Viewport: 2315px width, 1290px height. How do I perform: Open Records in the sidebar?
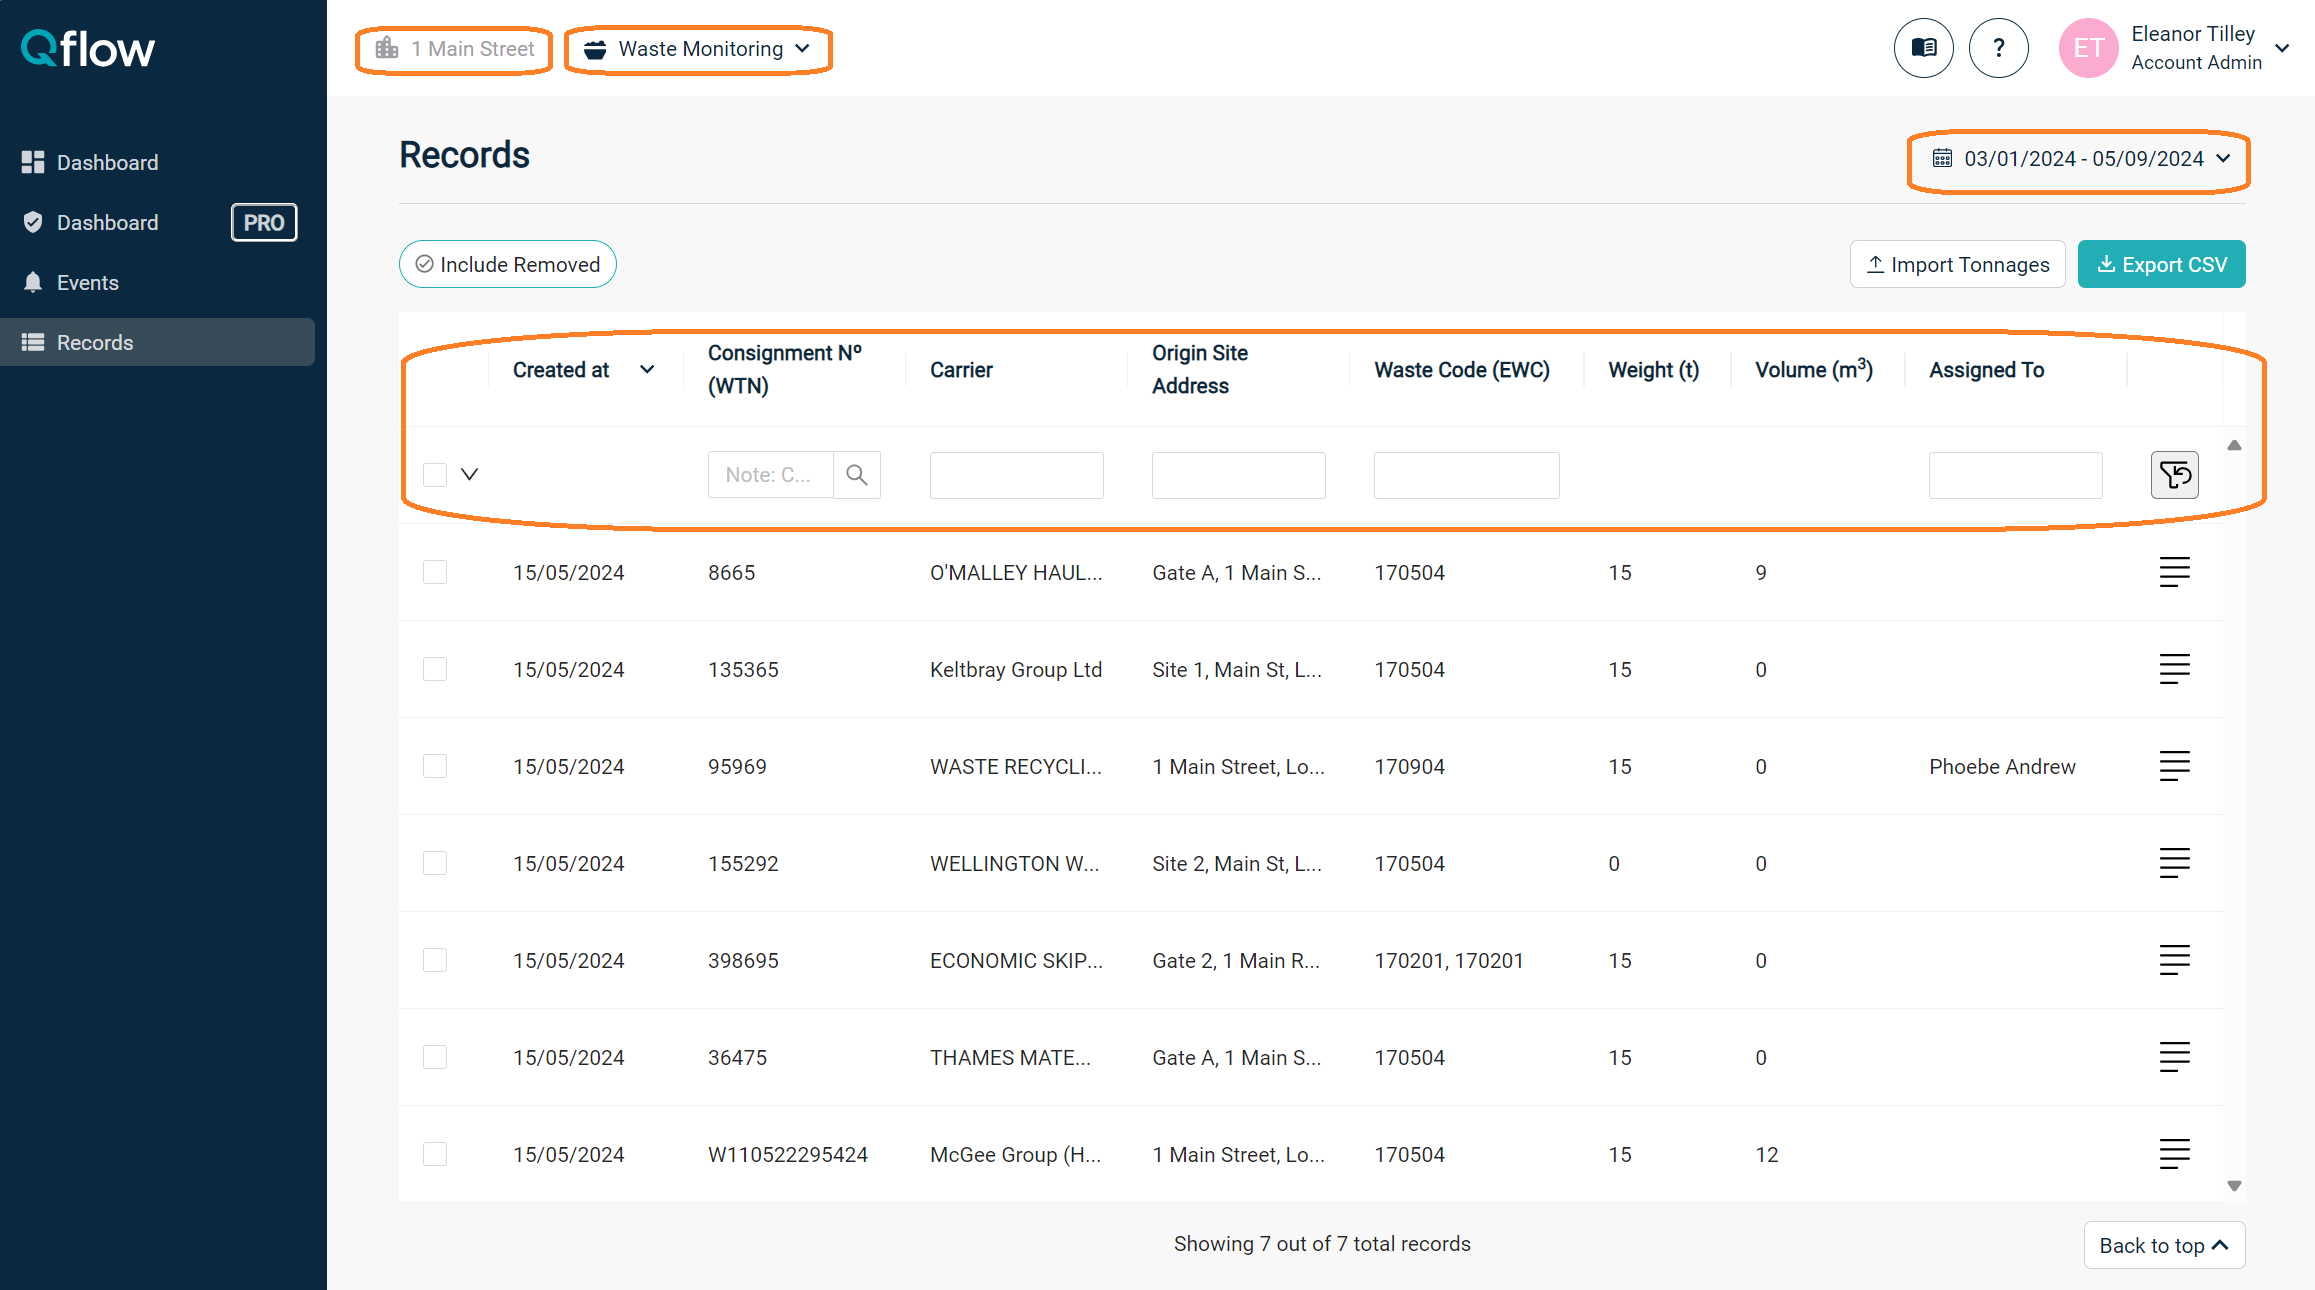158,342
